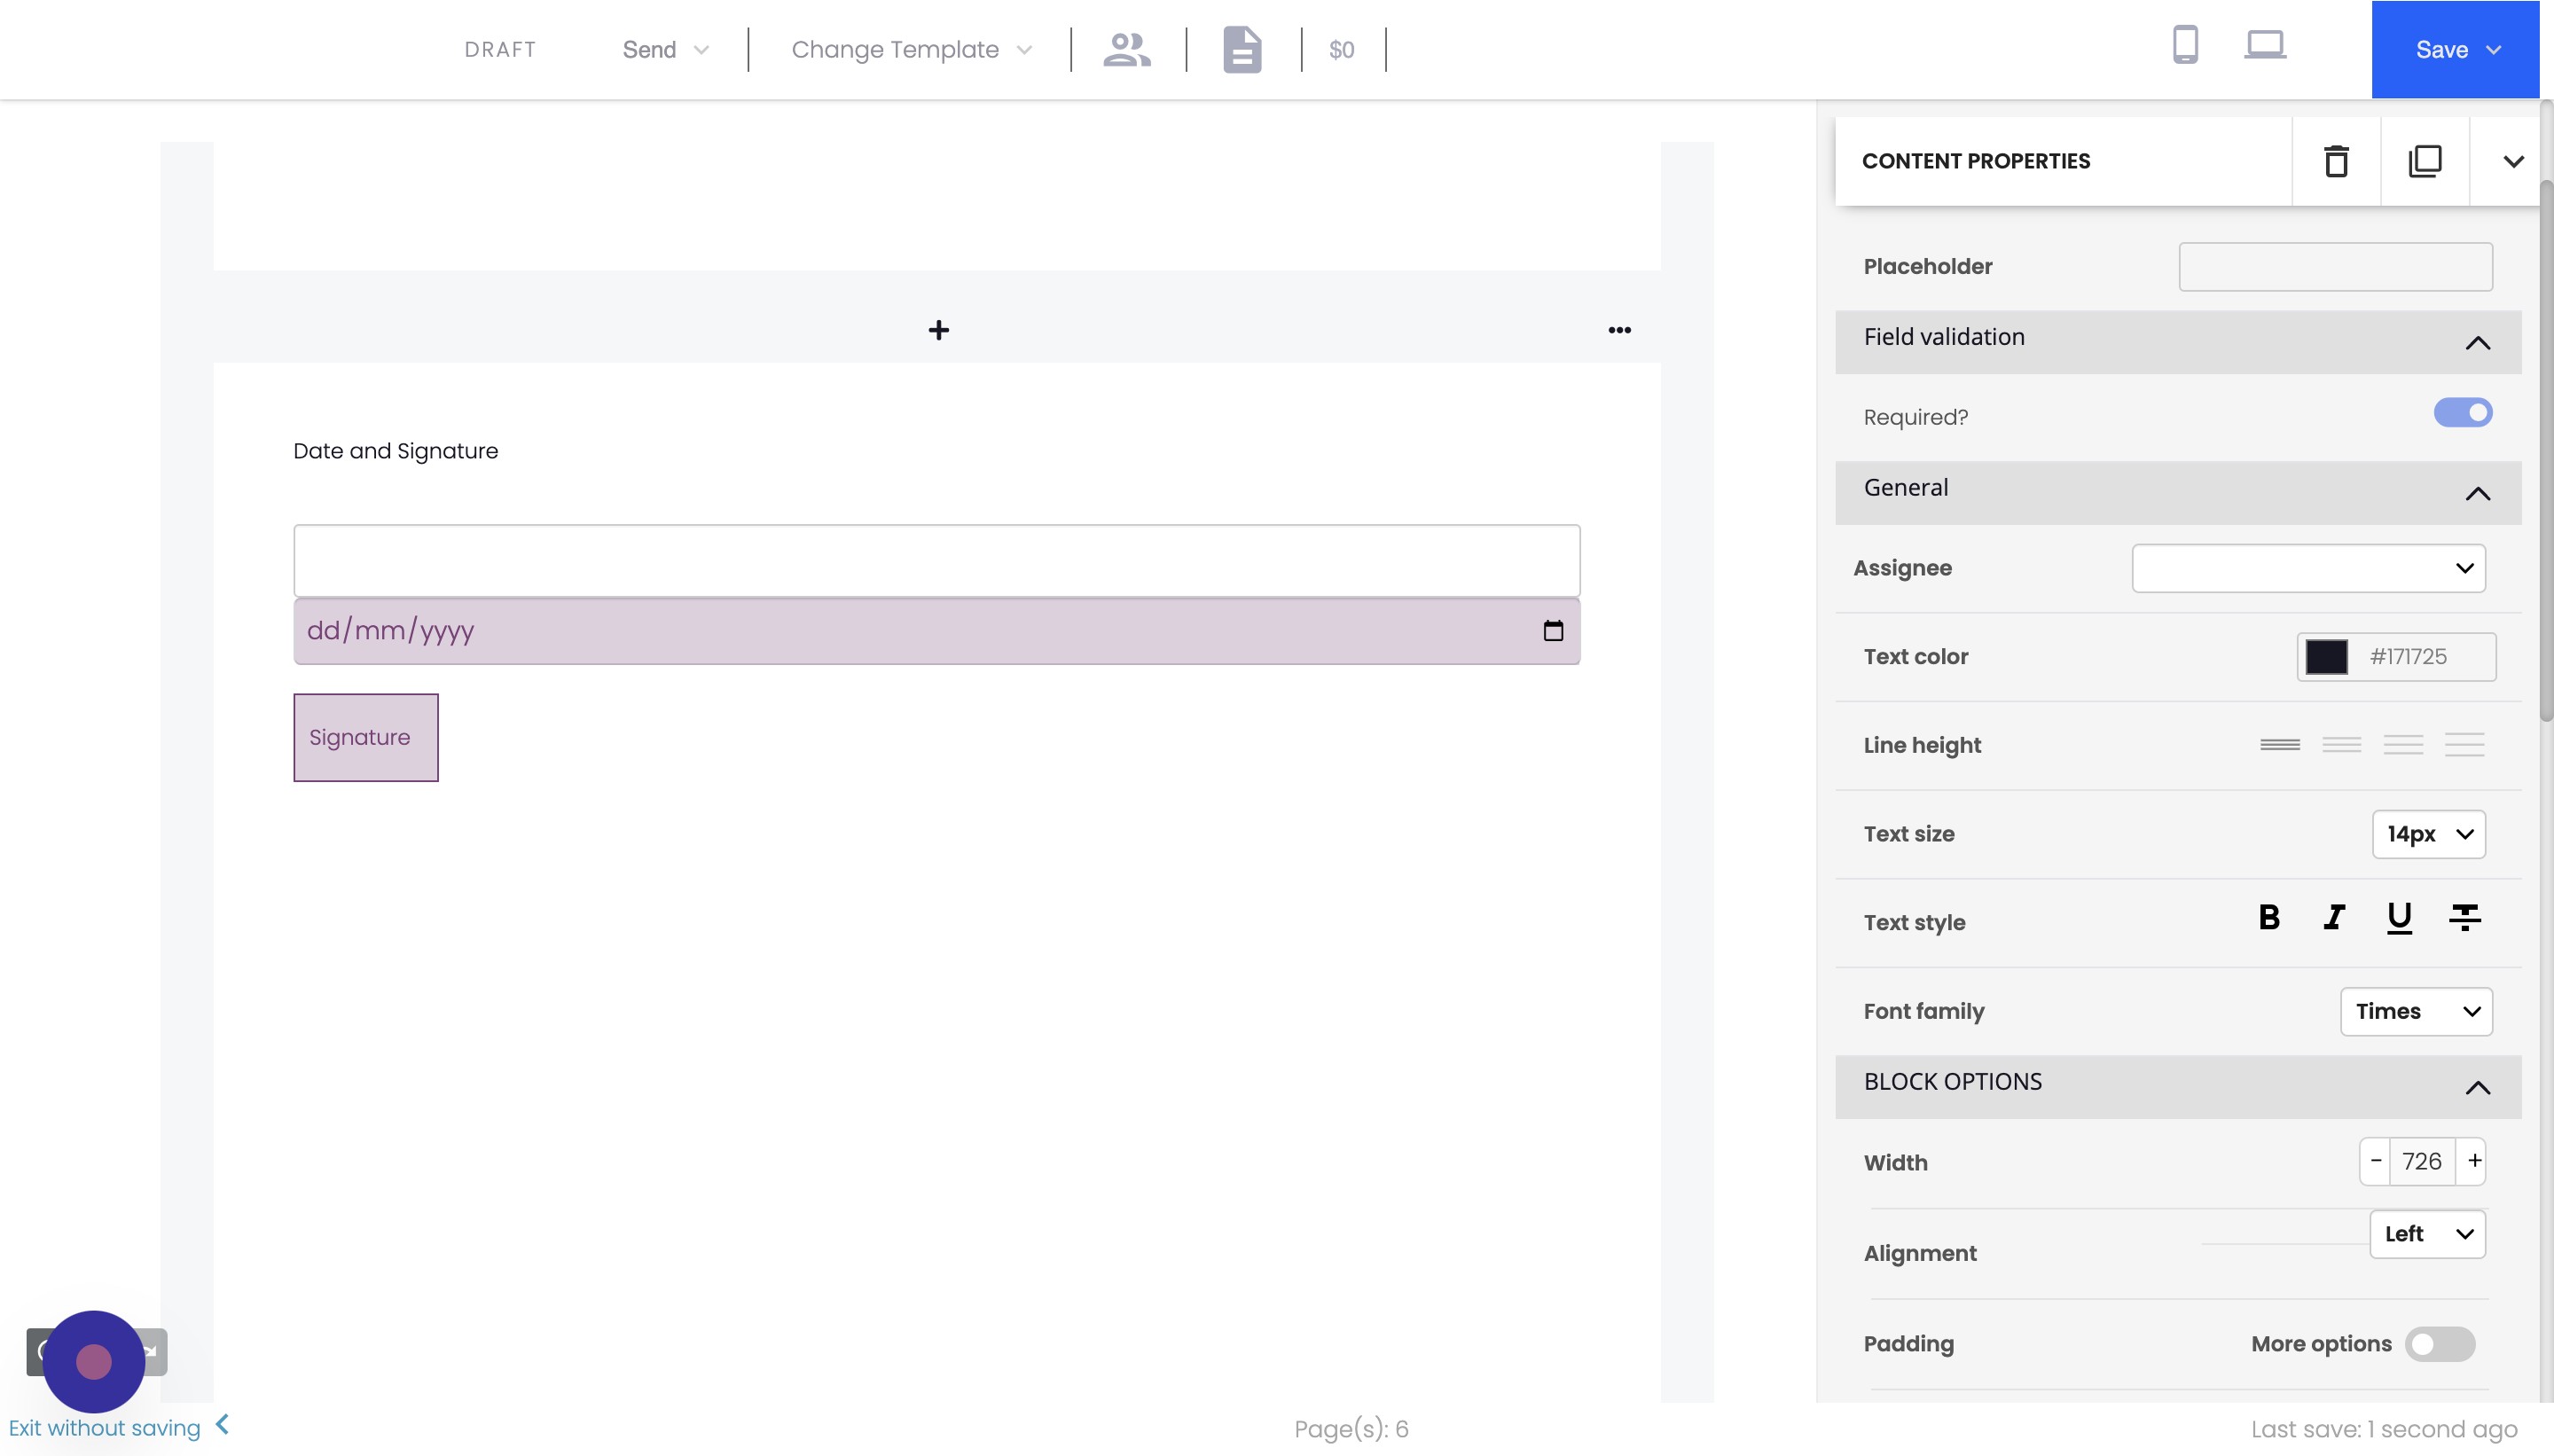Viewport: 2554px width, 1456px height.
Task: Apply bold text style
Action: [2269, 917]
